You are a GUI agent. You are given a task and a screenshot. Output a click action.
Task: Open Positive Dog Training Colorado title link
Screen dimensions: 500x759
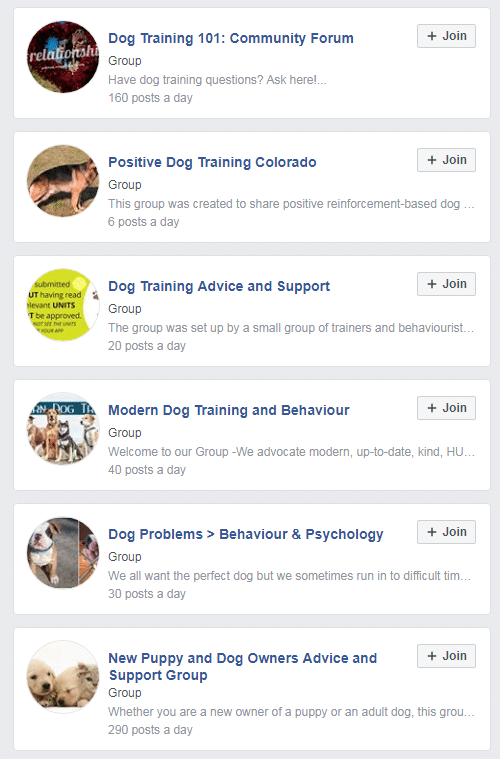click(x=212, y=162)
